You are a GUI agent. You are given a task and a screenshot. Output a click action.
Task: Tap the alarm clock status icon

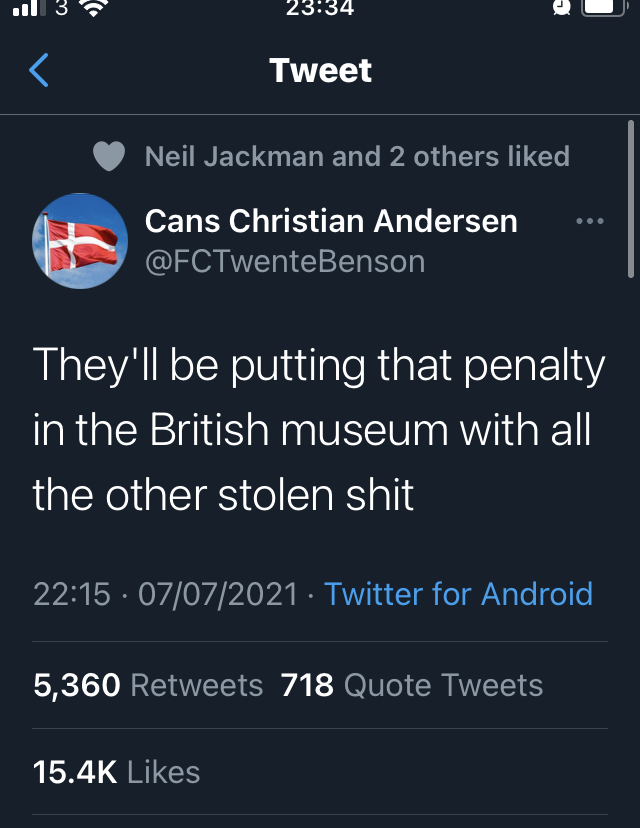(x=564, y=8)
